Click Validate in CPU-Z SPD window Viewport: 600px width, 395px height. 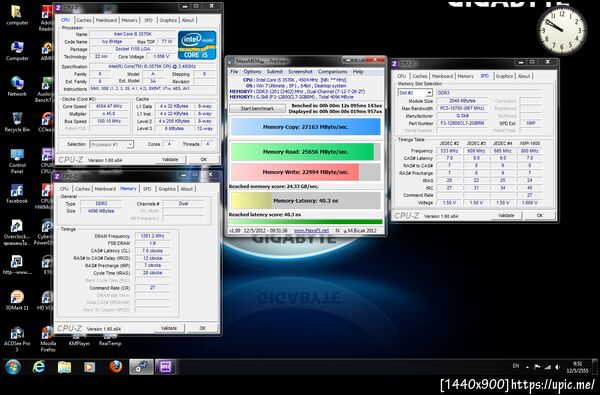(506, 215)
